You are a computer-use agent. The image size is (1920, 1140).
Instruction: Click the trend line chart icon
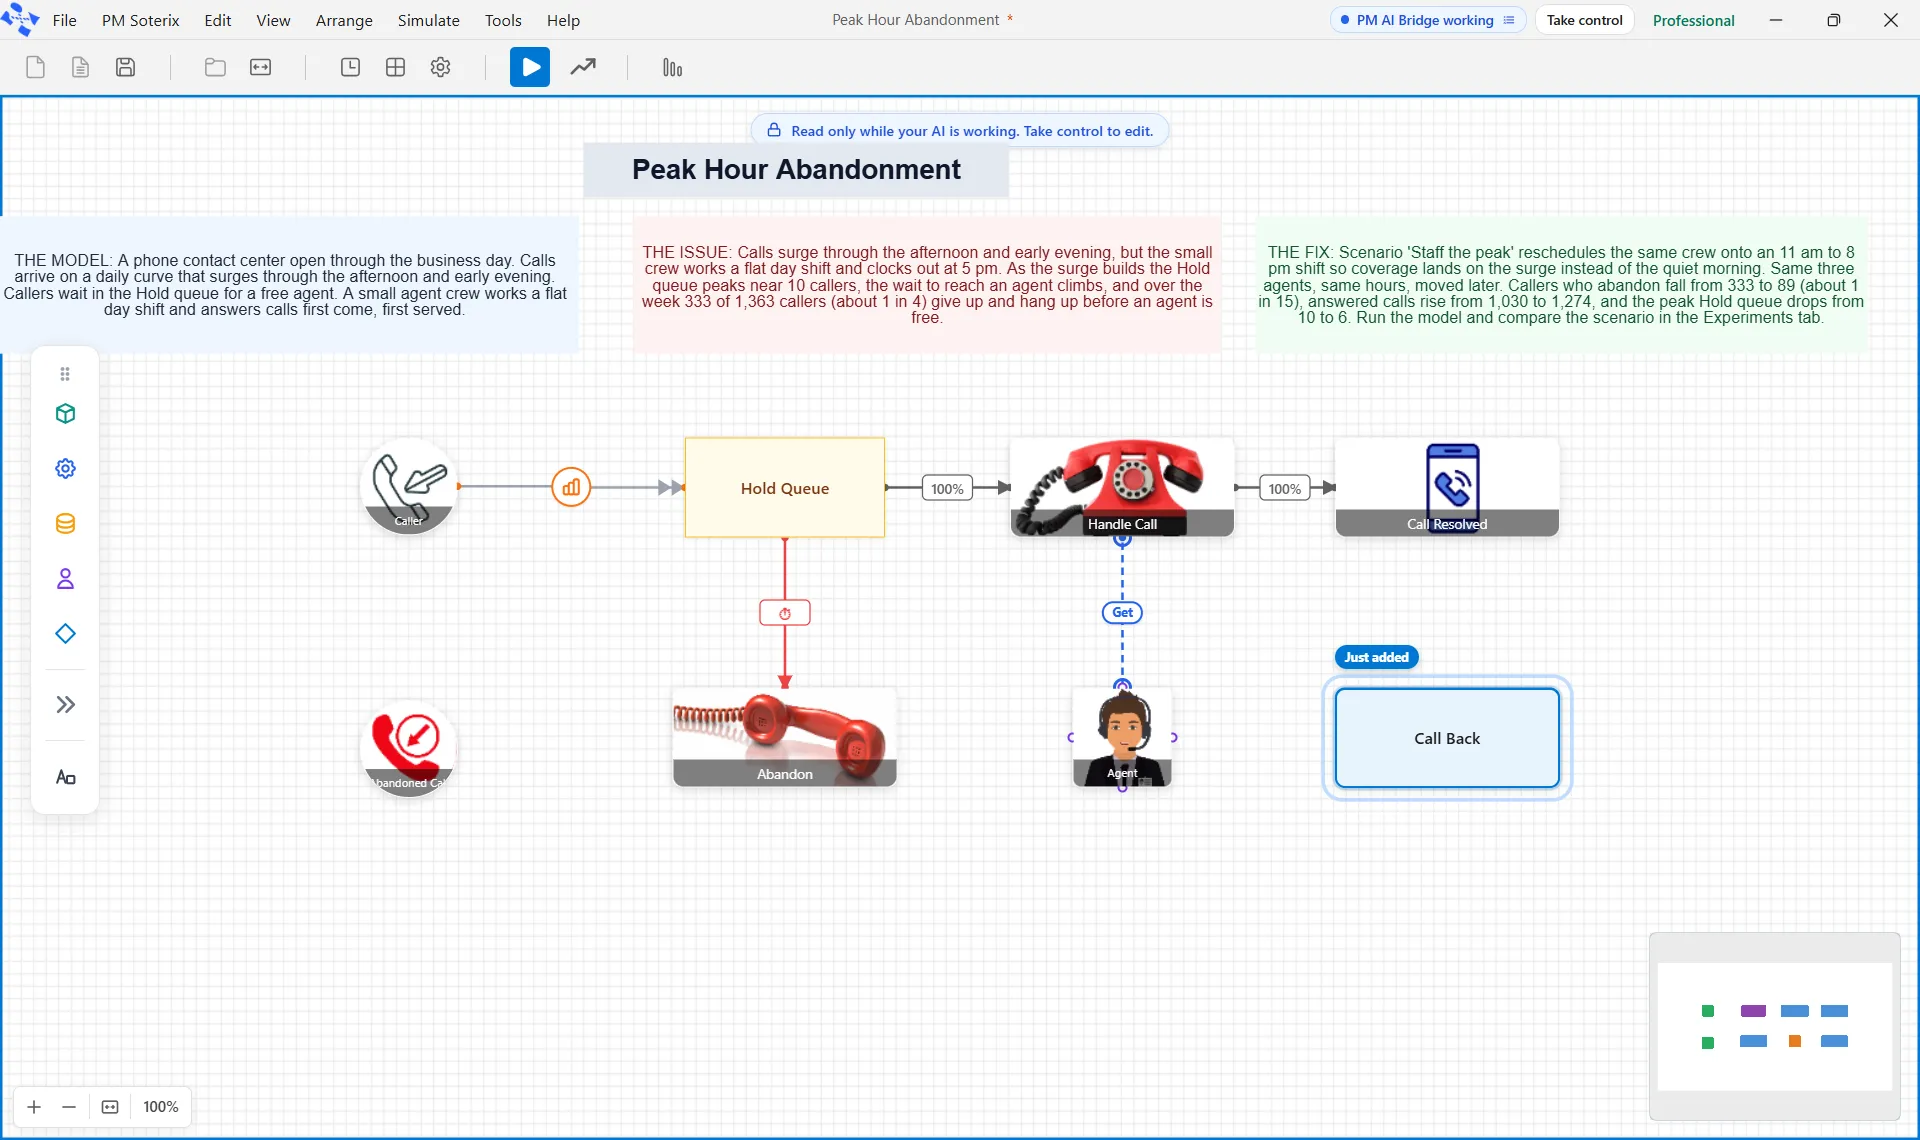(583, 68)
